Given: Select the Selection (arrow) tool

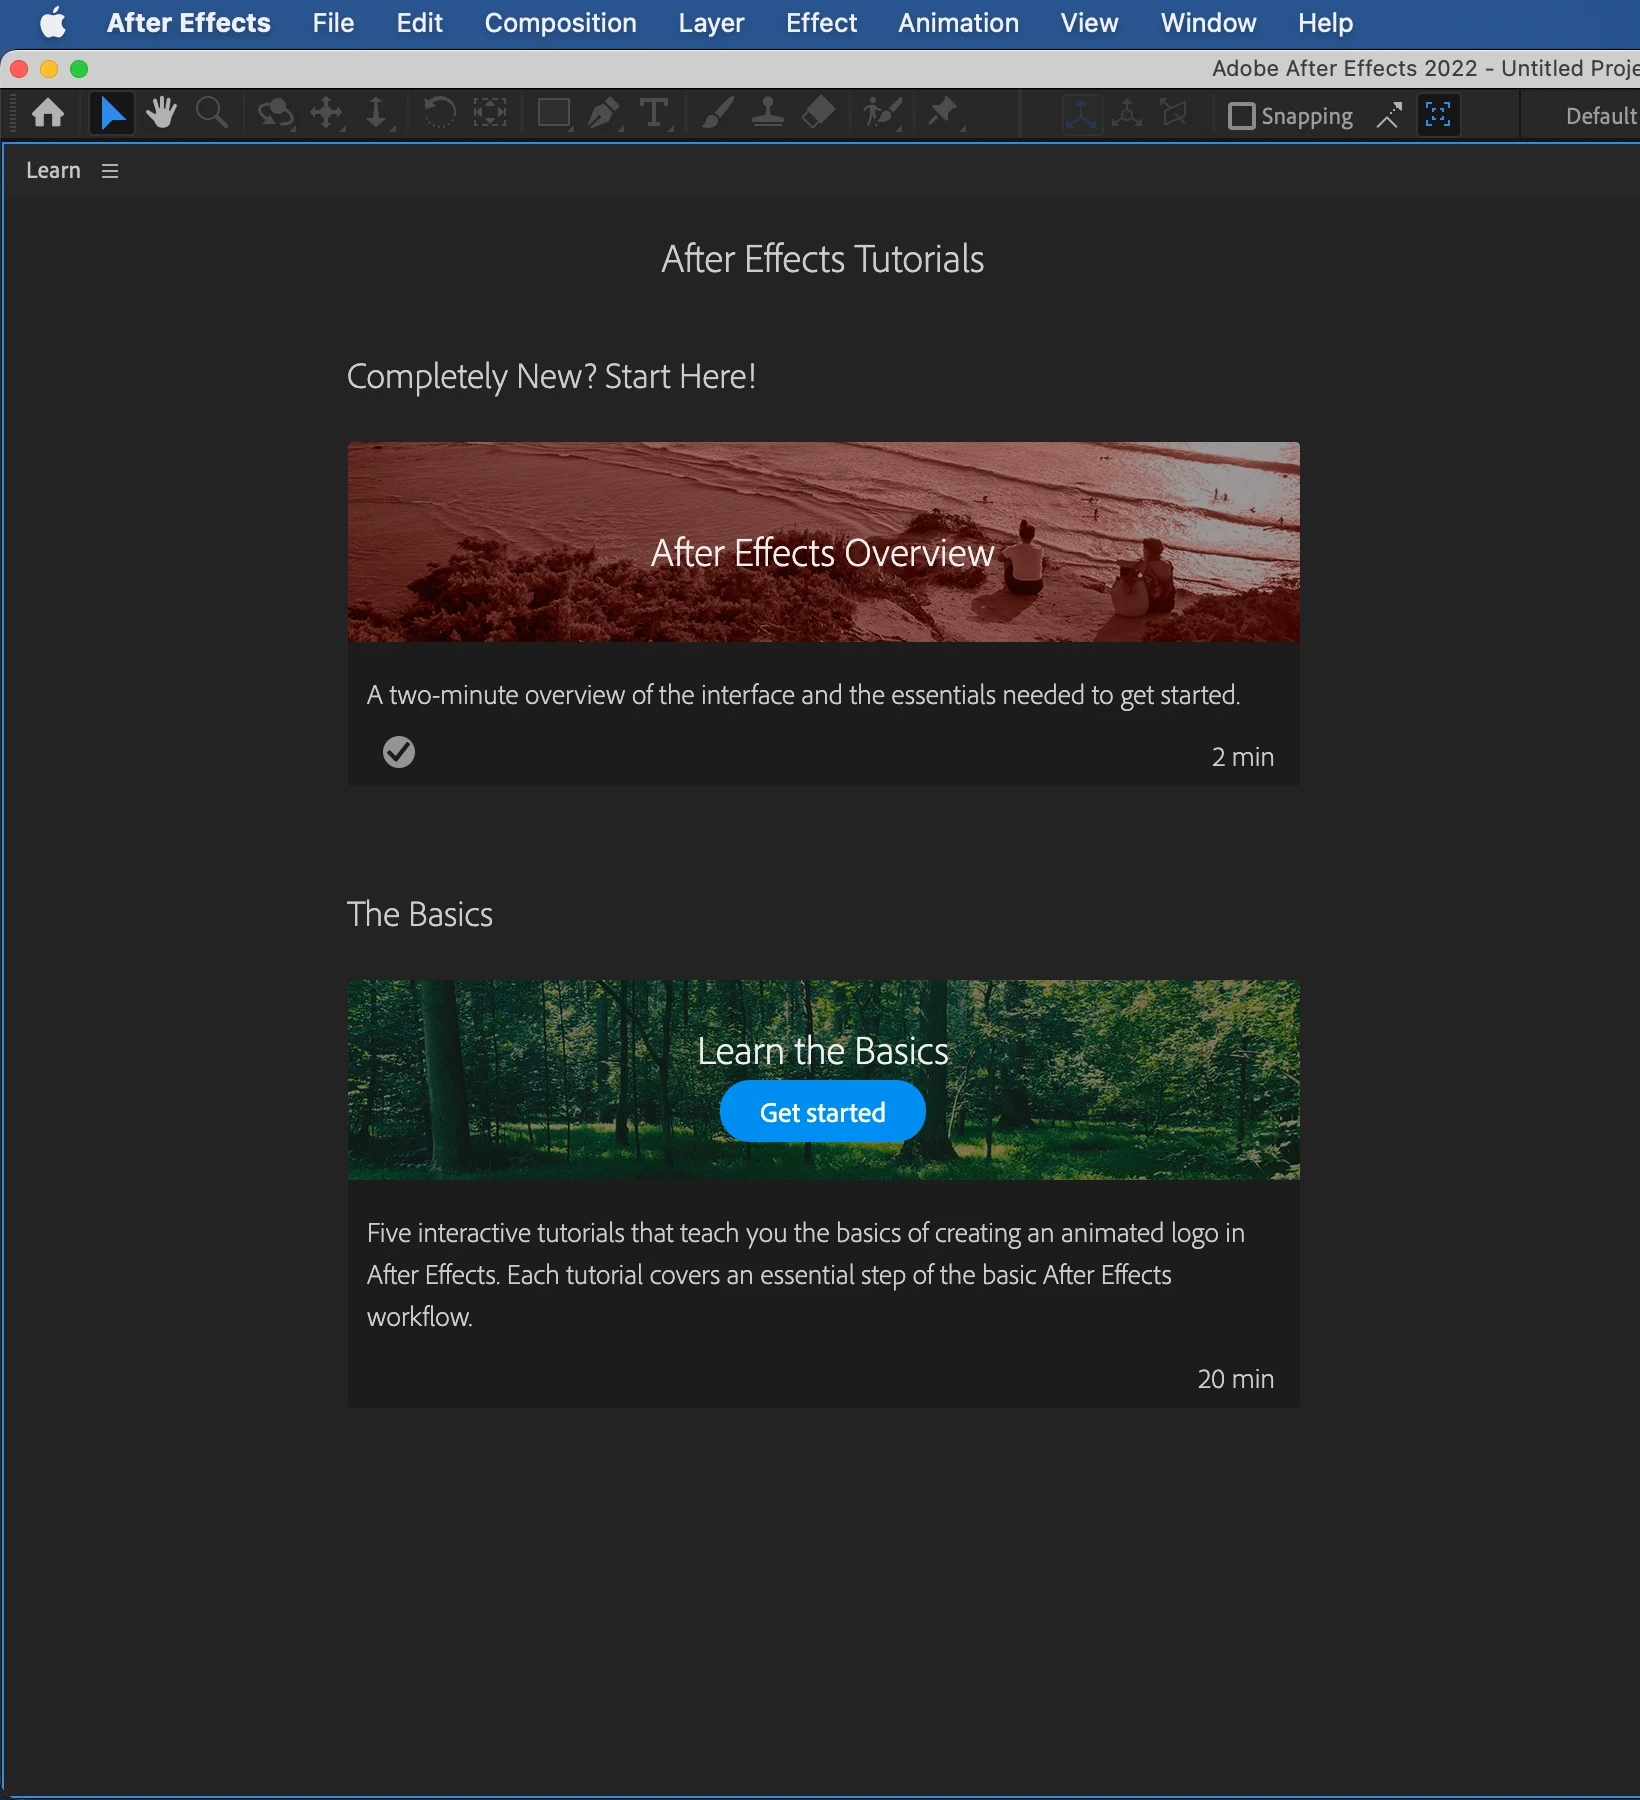Looking at the screenshot, I should (x=112, y=114).
